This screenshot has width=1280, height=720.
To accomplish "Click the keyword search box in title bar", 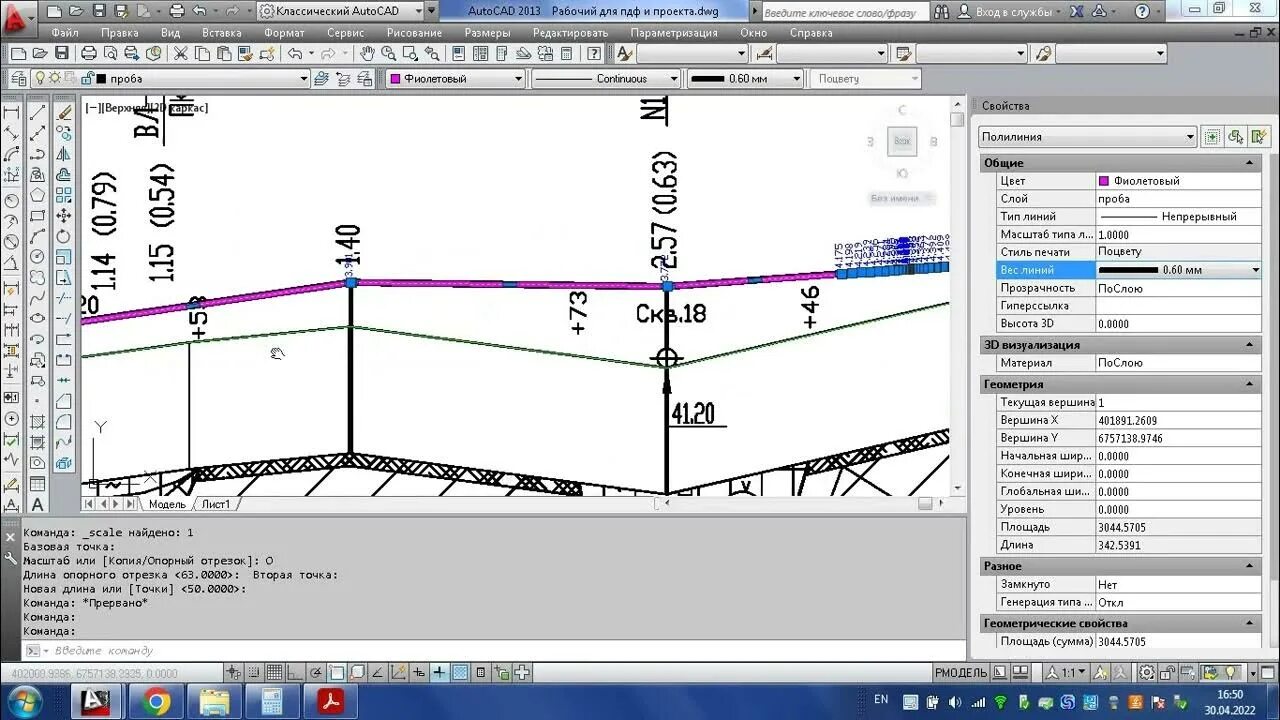I will point(844,12).
